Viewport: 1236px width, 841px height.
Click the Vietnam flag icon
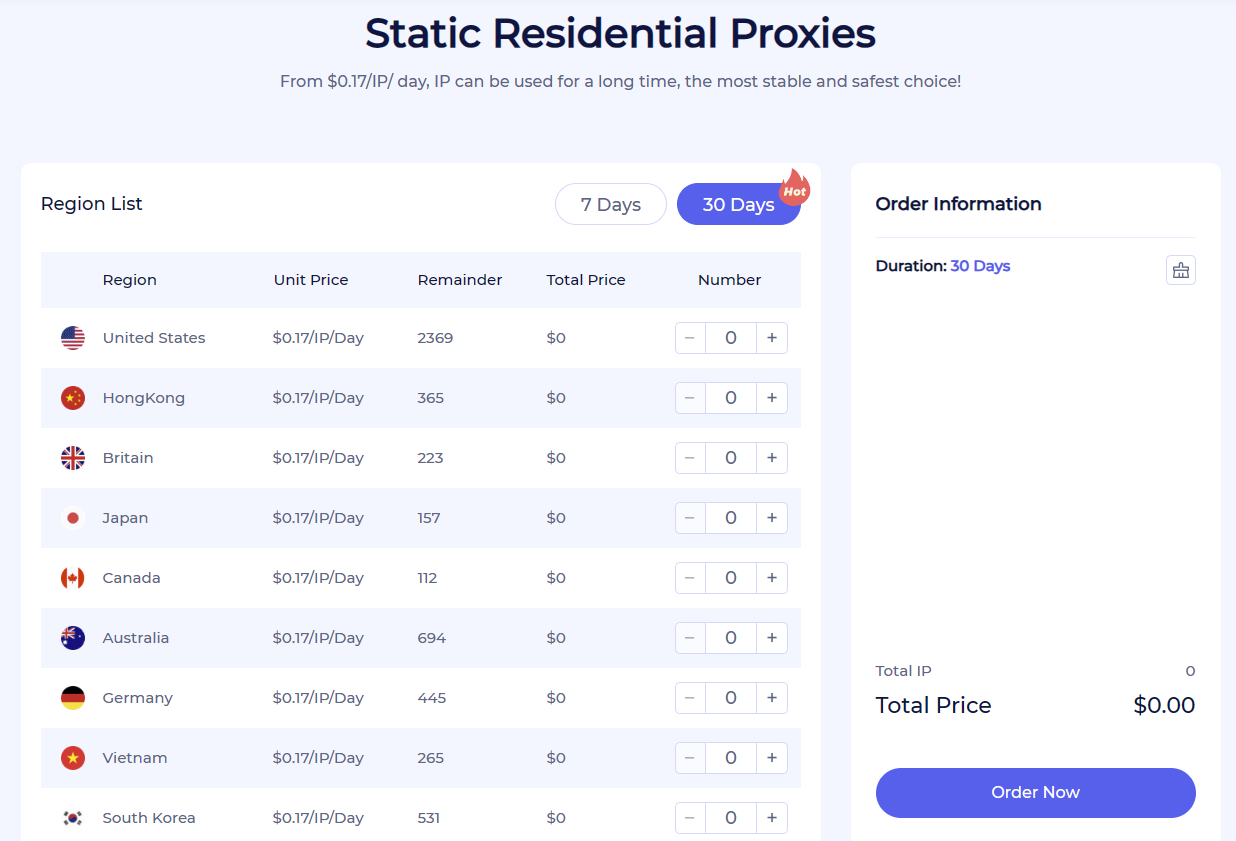pyautogui.click(x=73, y=758)
